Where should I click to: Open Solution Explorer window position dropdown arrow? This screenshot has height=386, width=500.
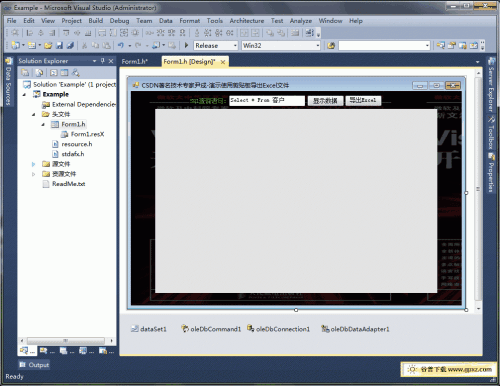[x=94, y=61]
